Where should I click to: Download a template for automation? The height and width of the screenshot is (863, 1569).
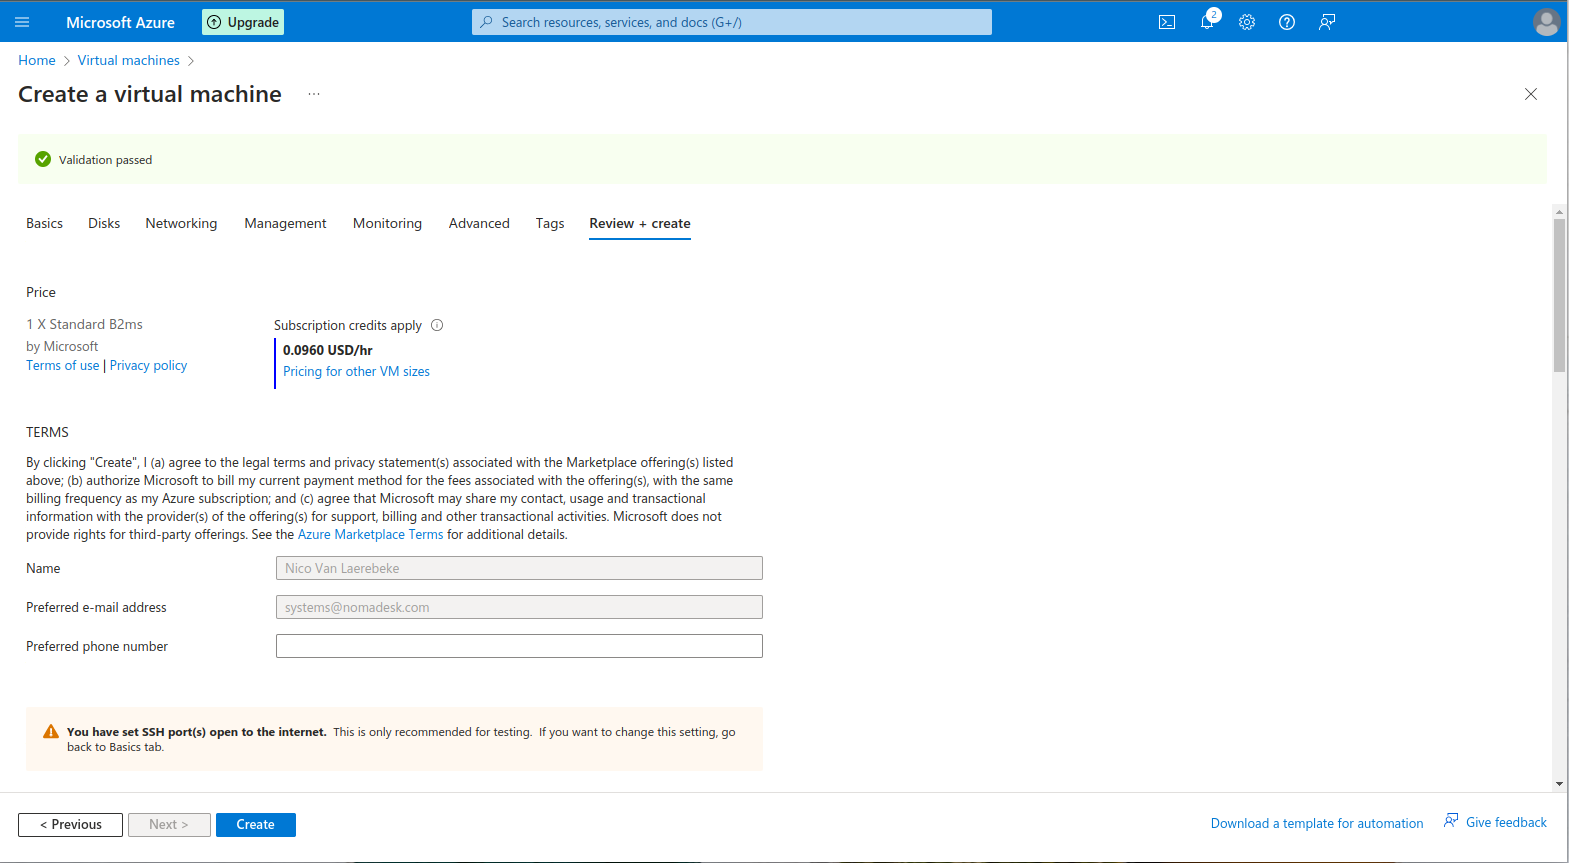(1317, 823)
